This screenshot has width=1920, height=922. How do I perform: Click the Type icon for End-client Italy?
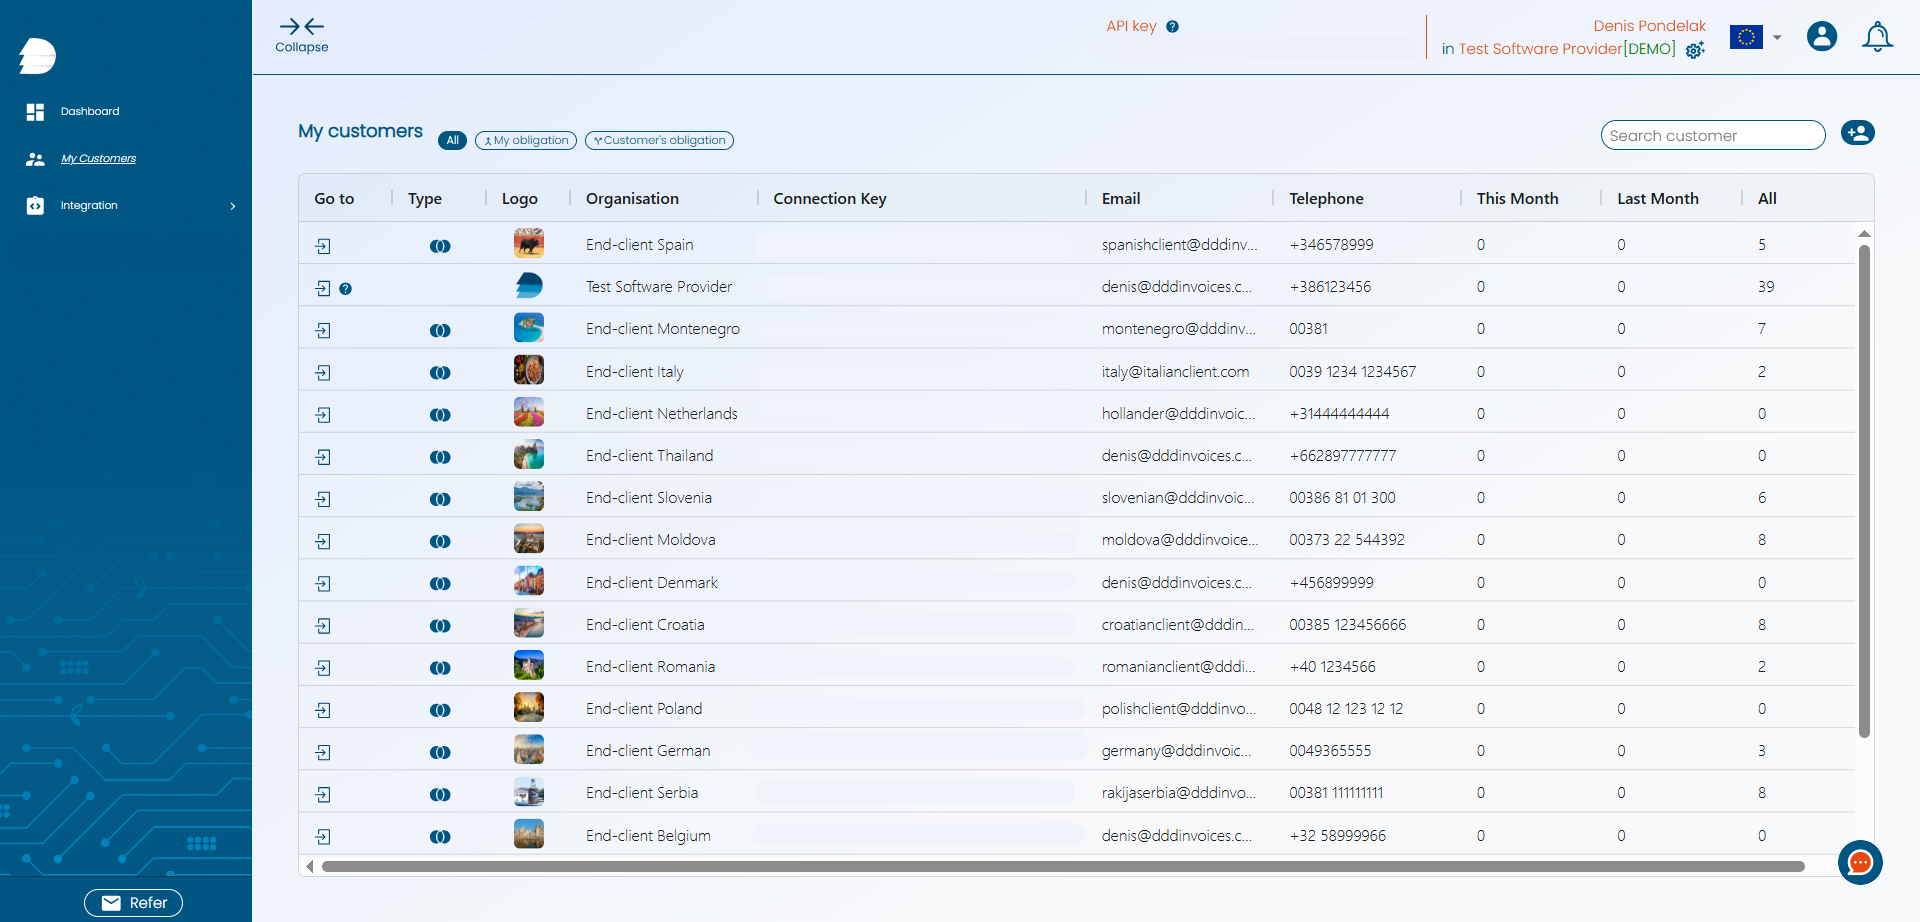[440, 373]
